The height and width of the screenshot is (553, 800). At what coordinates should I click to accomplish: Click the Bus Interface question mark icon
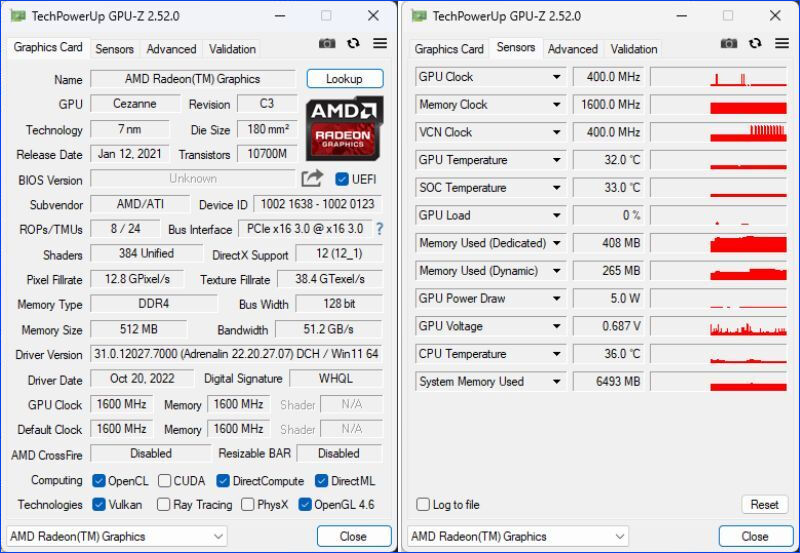click(379, 229)
